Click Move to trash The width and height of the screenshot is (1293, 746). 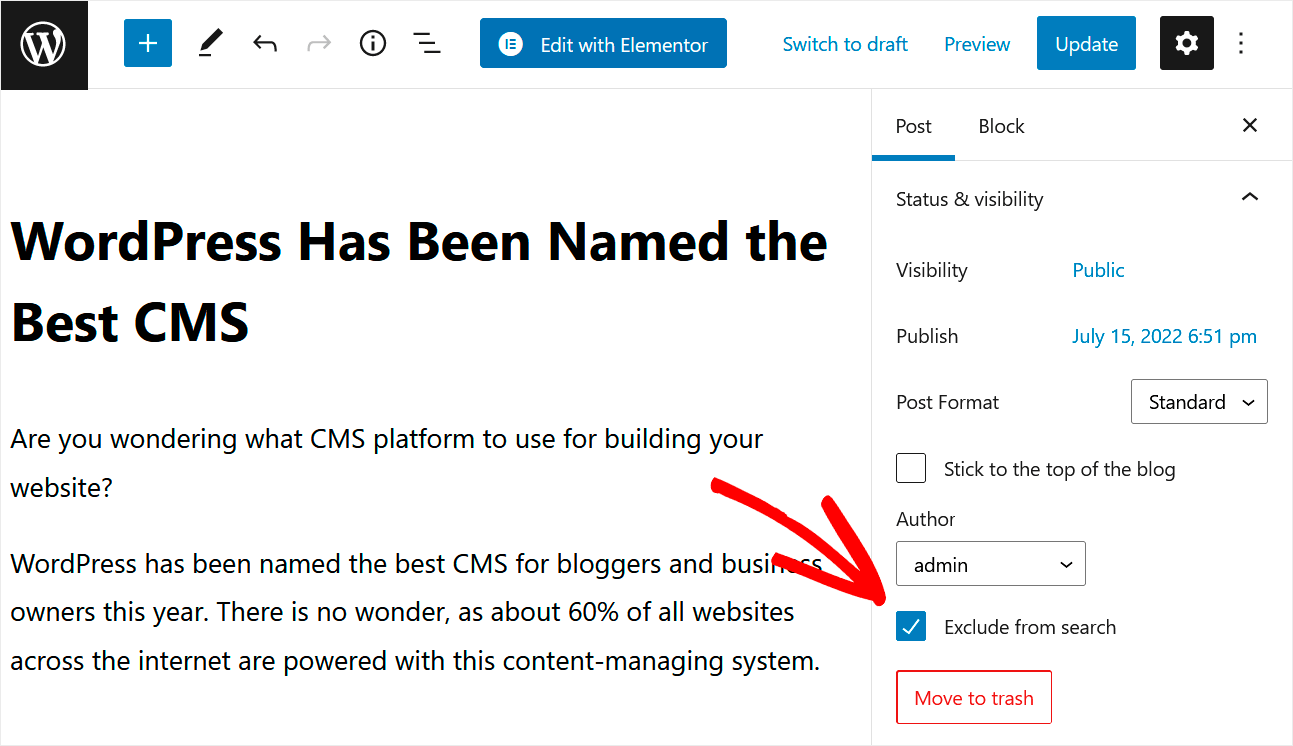(x=973, y=697)
